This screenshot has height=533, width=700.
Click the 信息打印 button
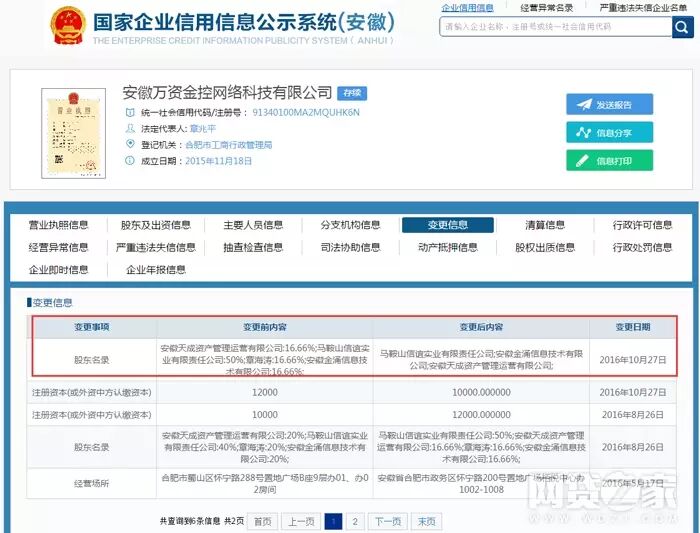point(609,161)
